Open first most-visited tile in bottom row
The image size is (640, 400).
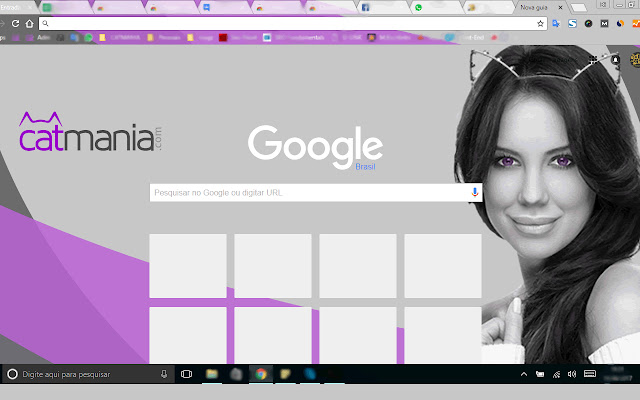[188, 335]
